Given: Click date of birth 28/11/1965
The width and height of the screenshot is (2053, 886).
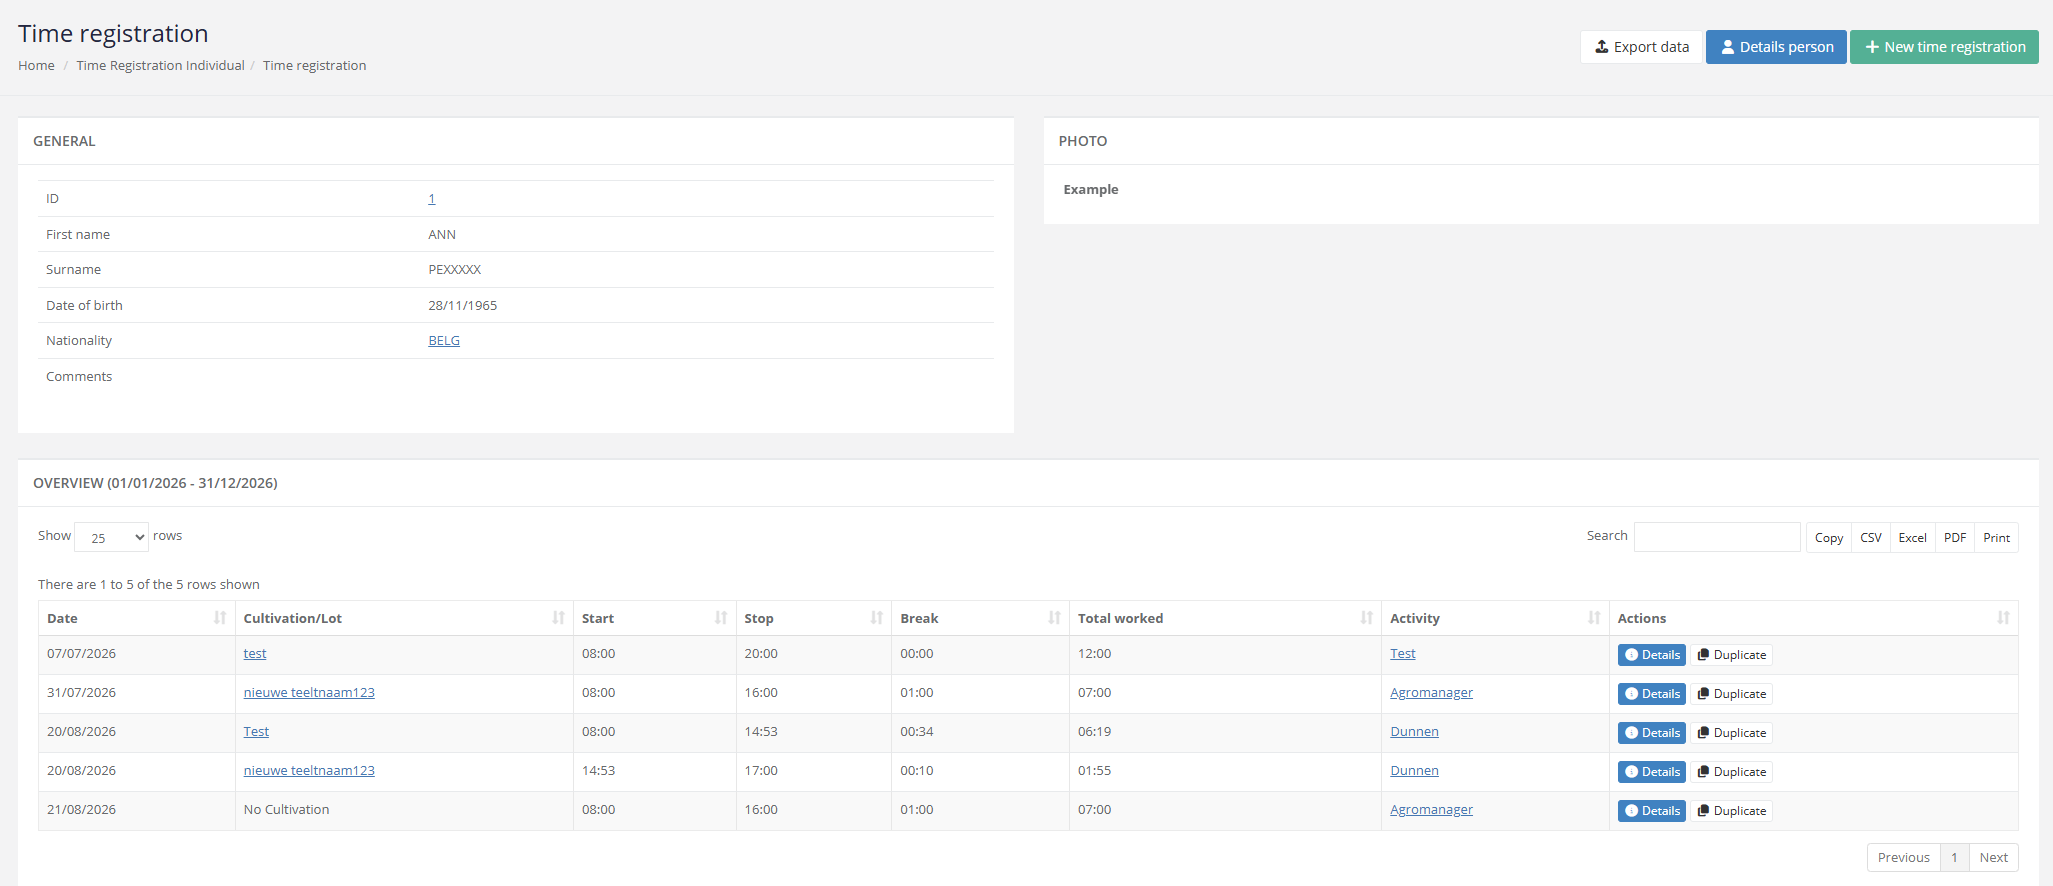Looking at the screenshot, I should point(462,305).
